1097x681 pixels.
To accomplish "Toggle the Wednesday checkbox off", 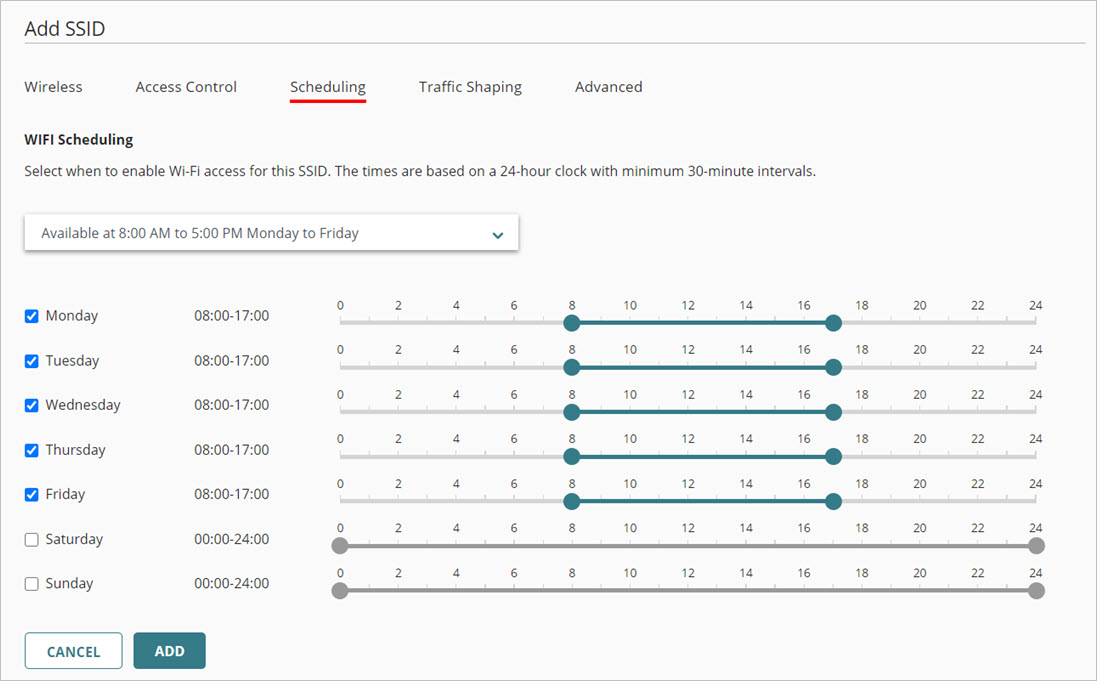I will (30, 405).
